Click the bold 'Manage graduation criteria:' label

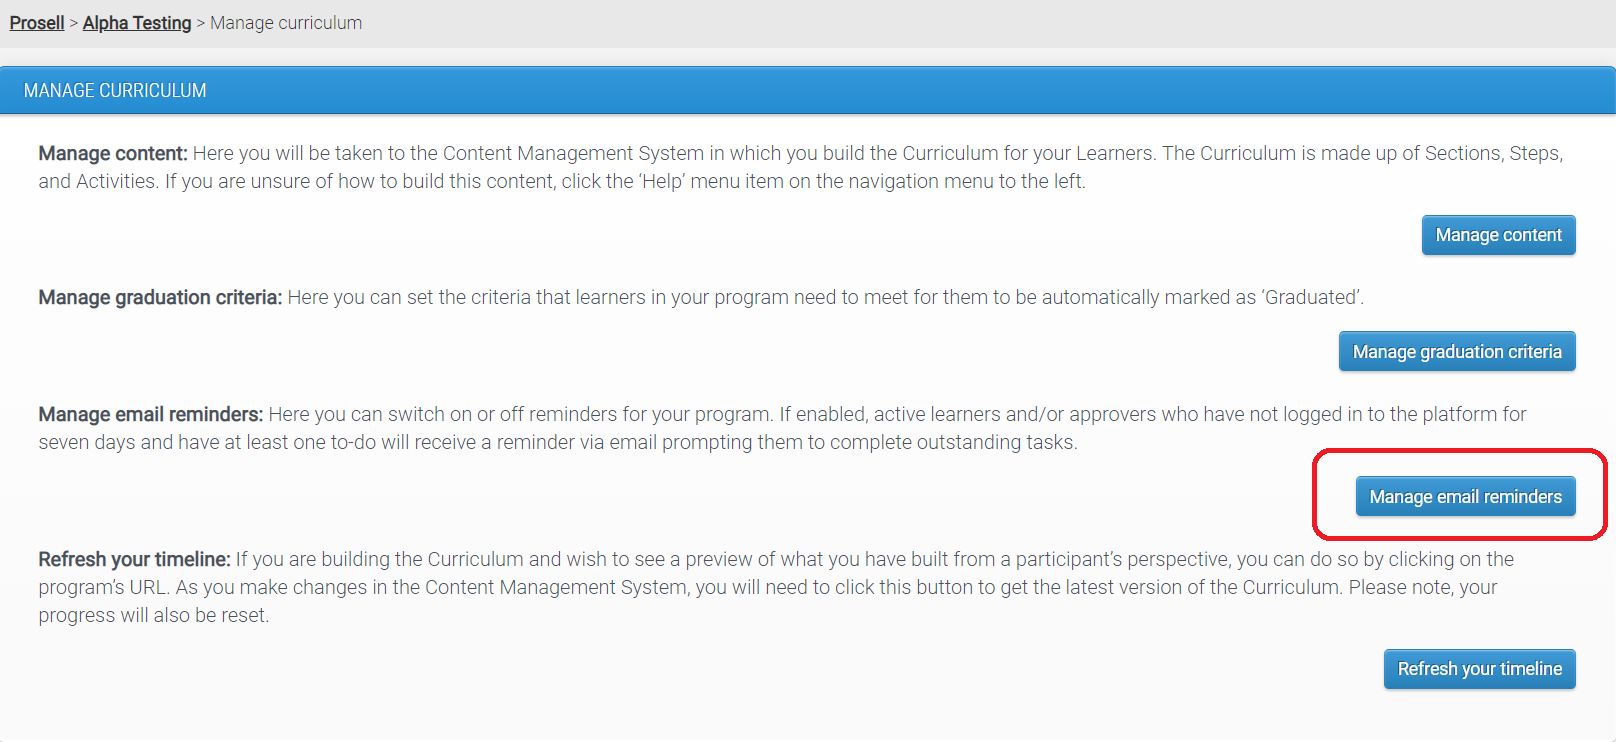[x=160, y=298]
